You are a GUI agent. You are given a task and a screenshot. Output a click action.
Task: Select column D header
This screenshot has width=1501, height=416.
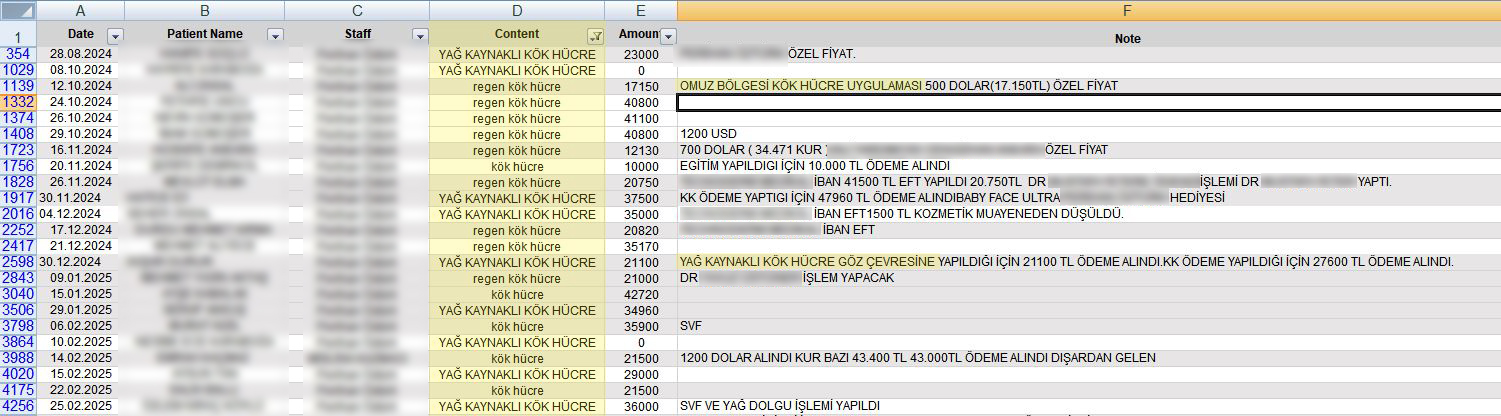(x=516, y=10)
